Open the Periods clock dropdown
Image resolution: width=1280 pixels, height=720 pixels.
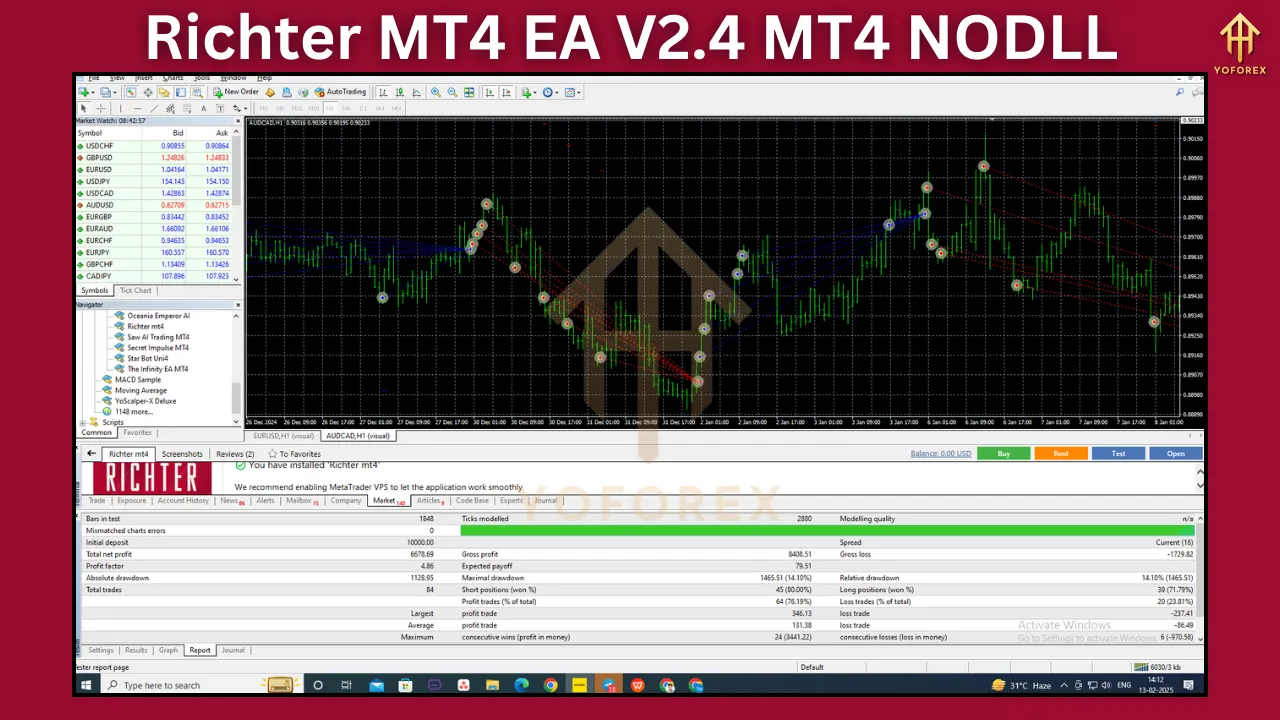point(550,92)
